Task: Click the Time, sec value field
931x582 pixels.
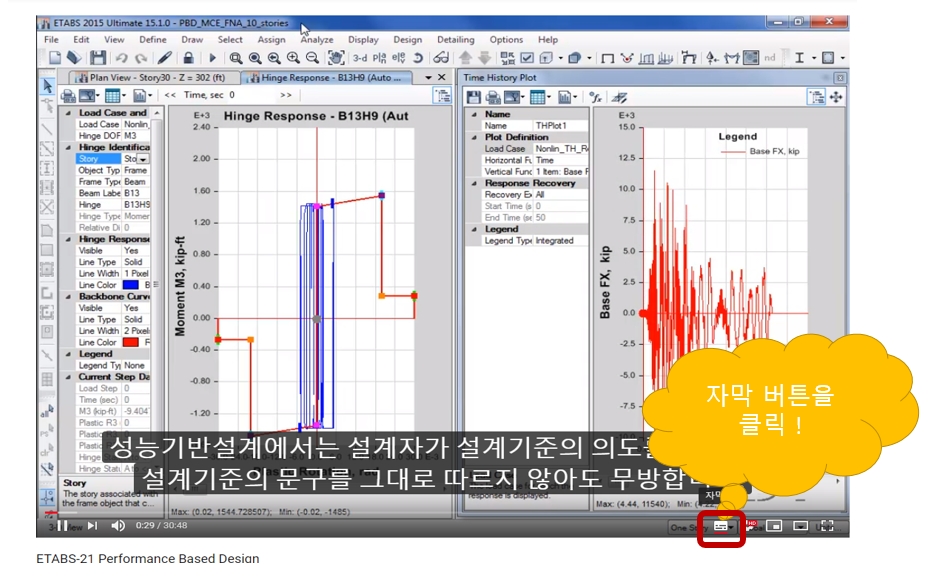Action: click(252, 95)
